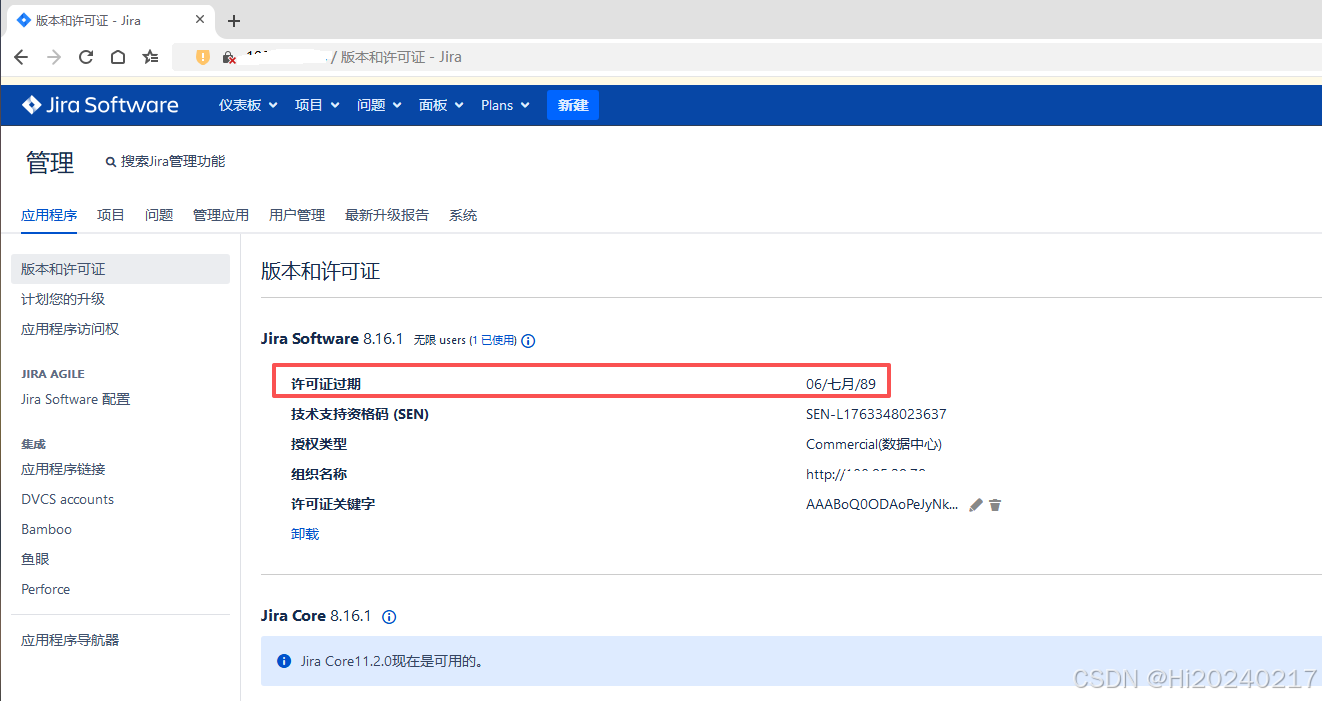
Task: Click the Jira Software logo
Action: [x=100, y=105]
